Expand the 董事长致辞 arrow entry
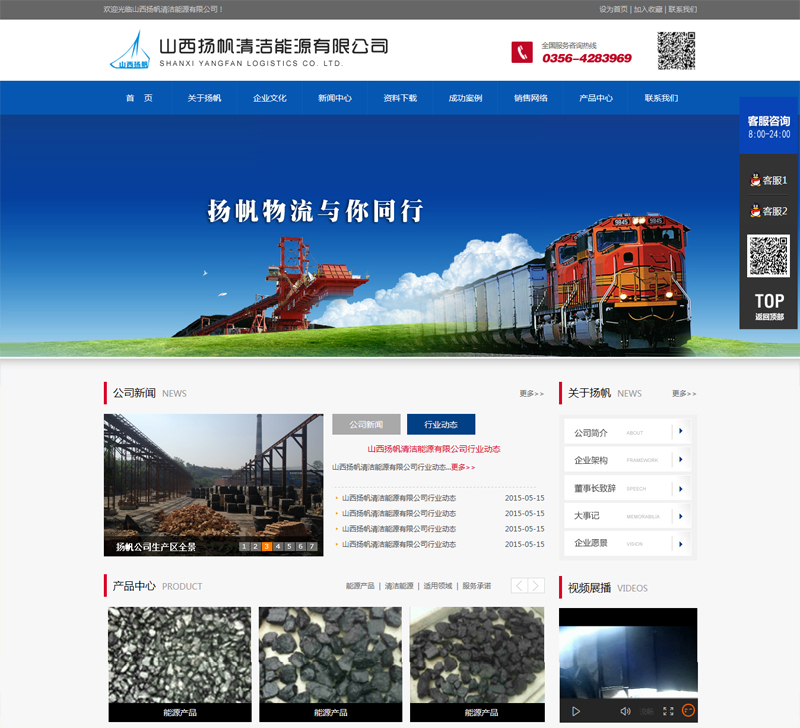This screenshot has height=728, width=800. (680, 488)
